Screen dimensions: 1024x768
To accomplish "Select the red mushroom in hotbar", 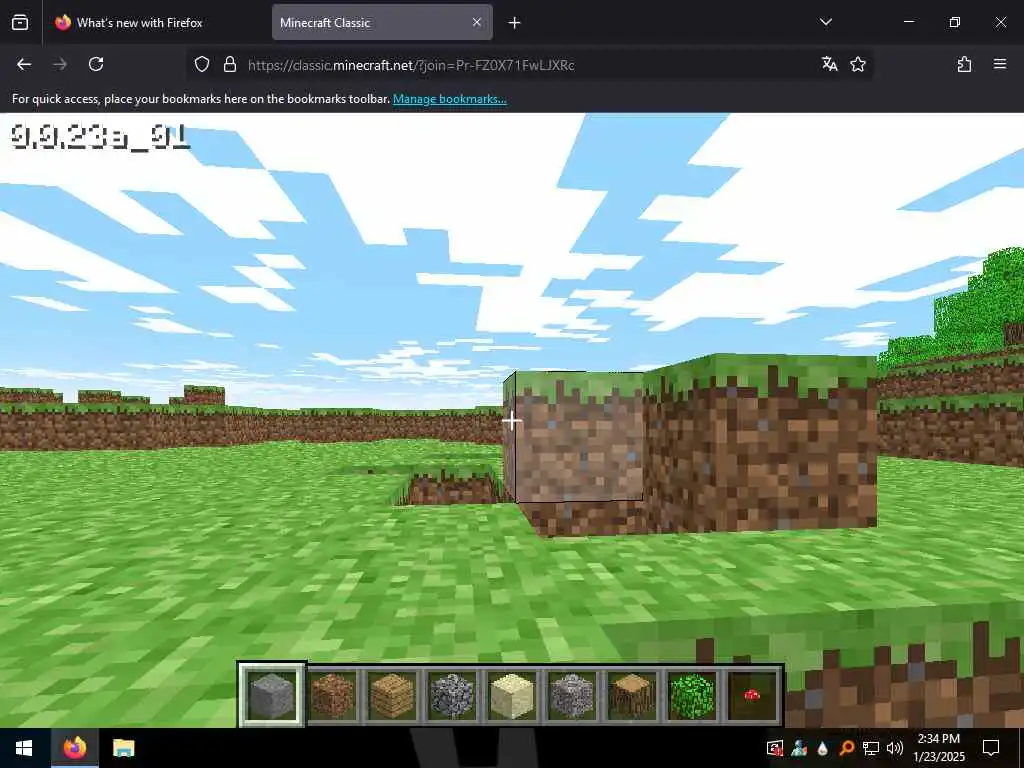I will pos(752,695).
